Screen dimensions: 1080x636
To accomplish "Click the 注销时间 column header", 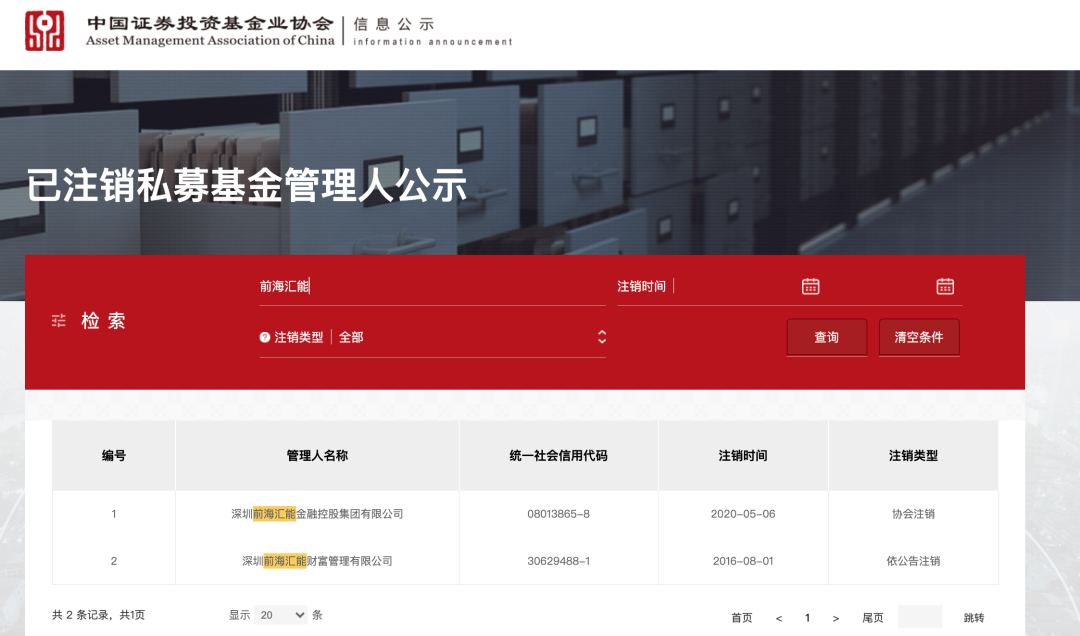I will [x=743, y=455].
